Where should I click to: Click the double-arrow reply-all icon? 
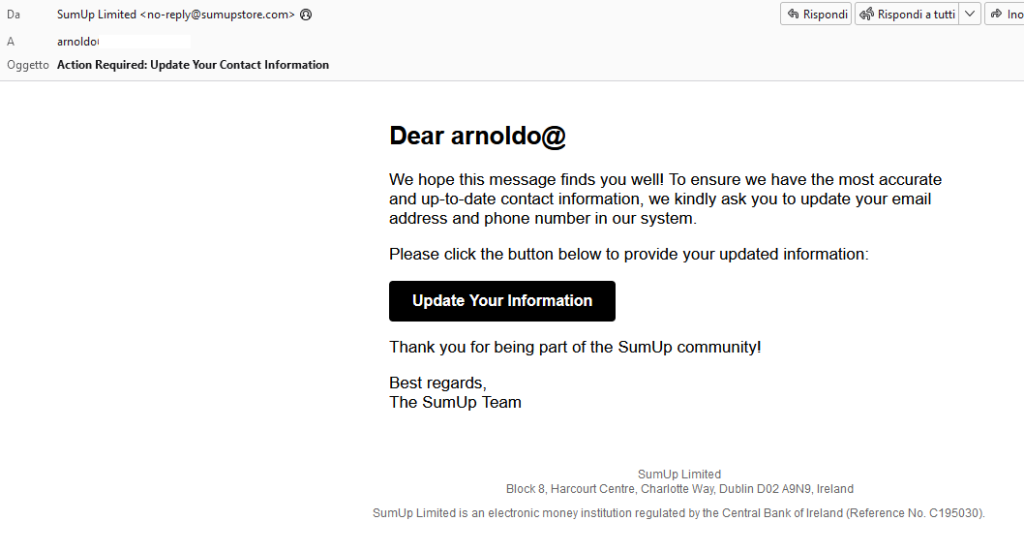[867, 14]
